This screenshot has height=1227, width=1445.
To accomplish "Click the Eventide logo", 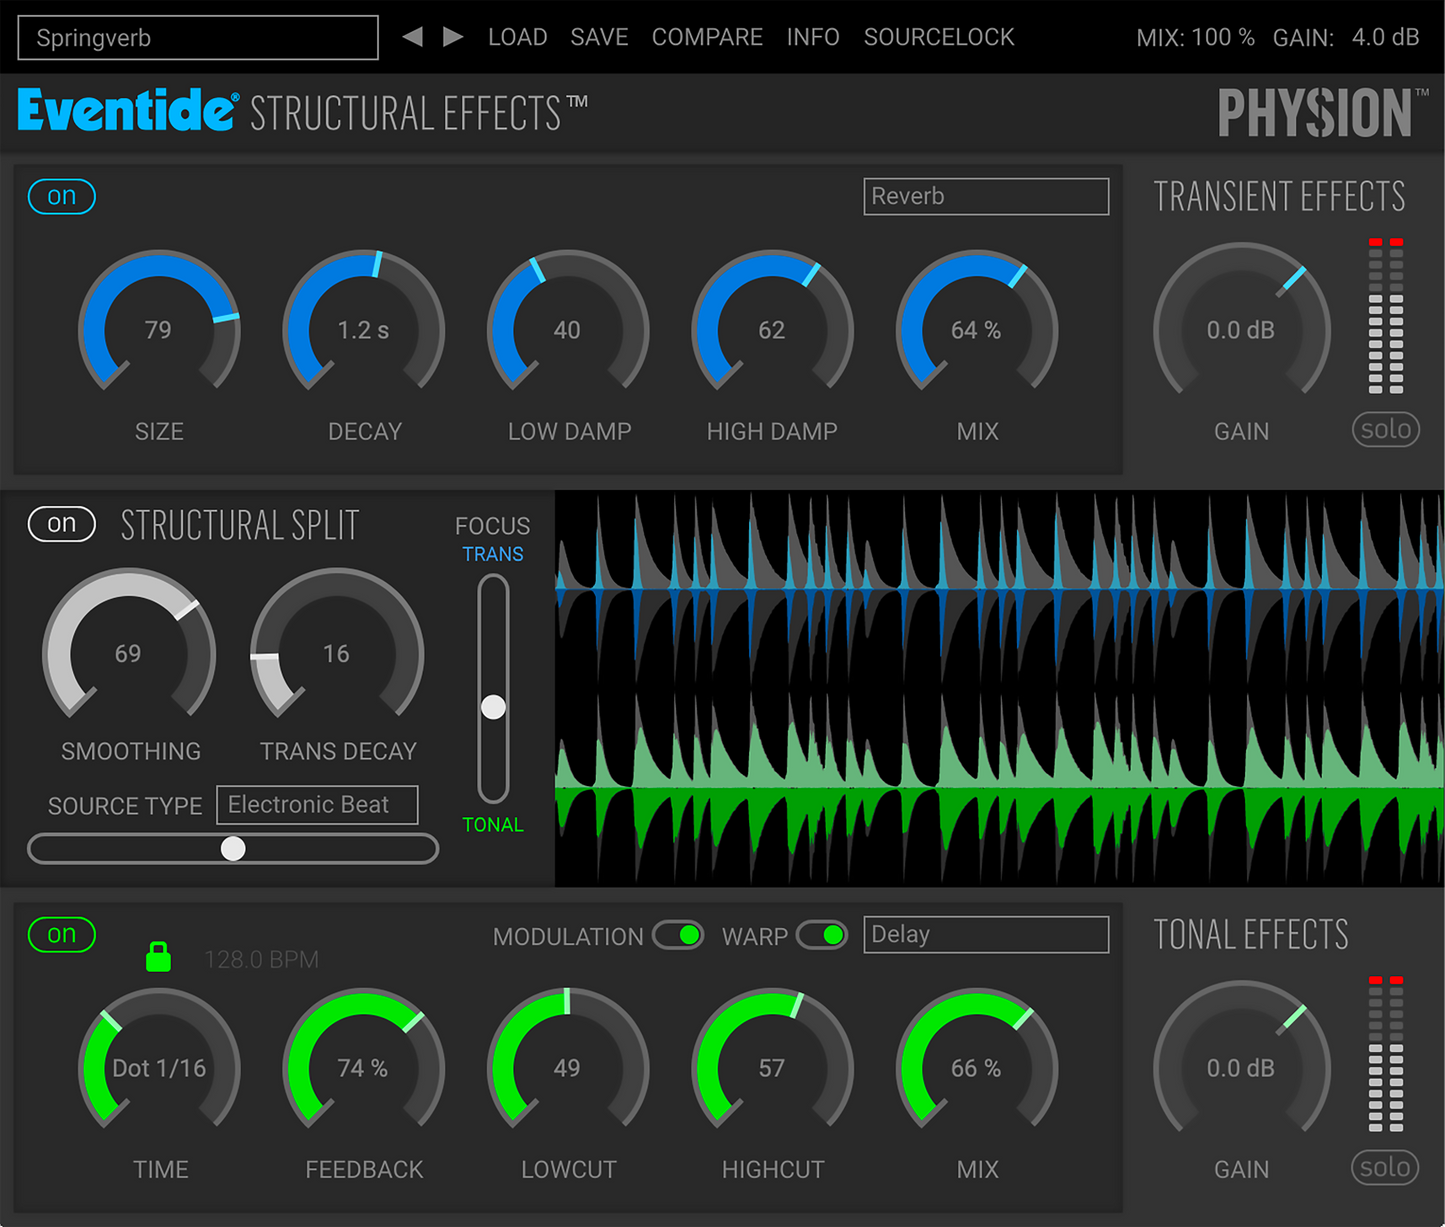I will tap(124, 112).
